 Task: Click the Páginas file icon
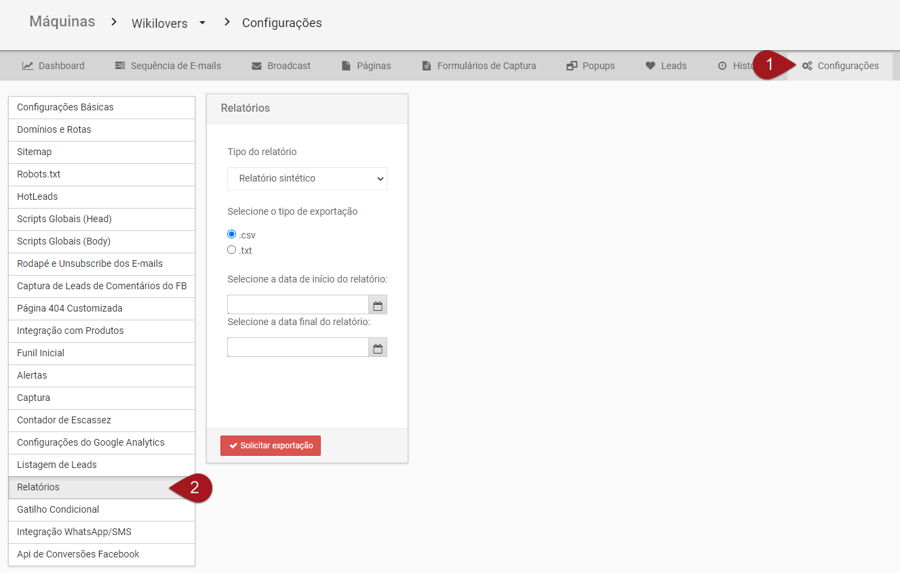click(x=346, y=66)
